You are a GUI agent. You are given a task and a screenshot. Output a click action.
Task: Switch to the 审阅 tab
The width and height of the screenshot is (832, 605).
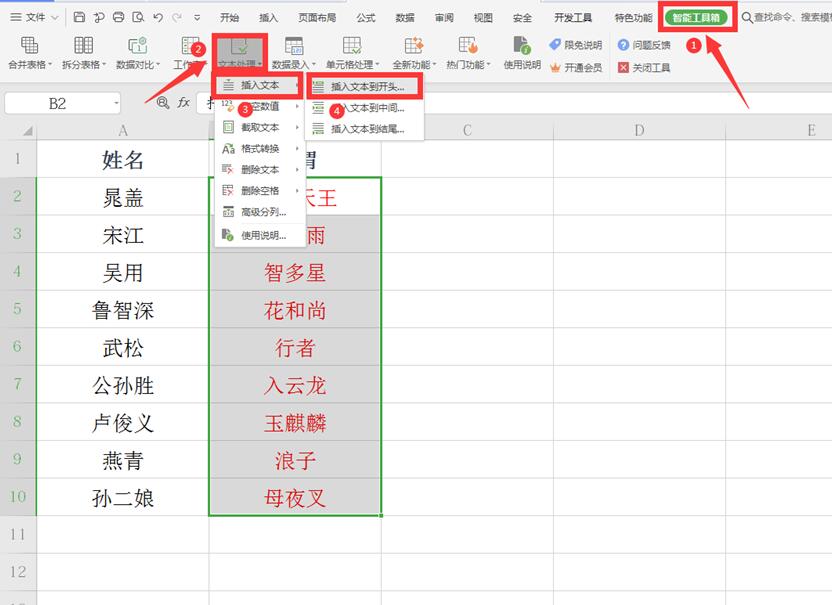444,18
